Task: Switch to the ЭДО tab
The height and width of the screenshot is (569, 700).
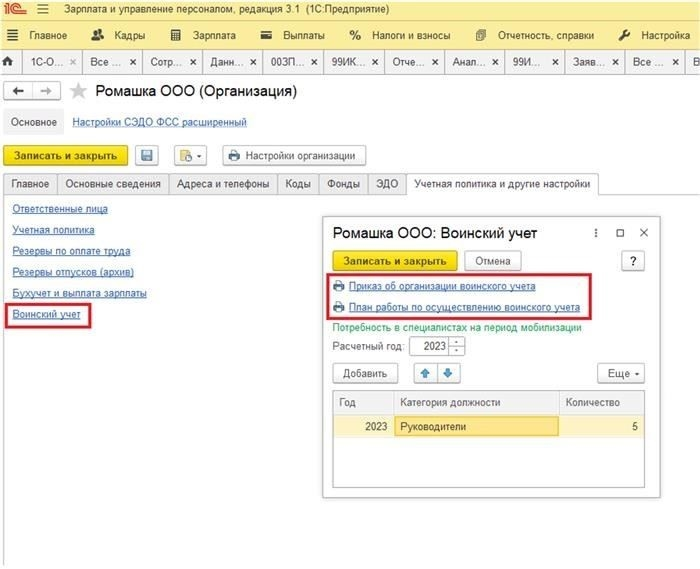Action: [x=387, y=184]
